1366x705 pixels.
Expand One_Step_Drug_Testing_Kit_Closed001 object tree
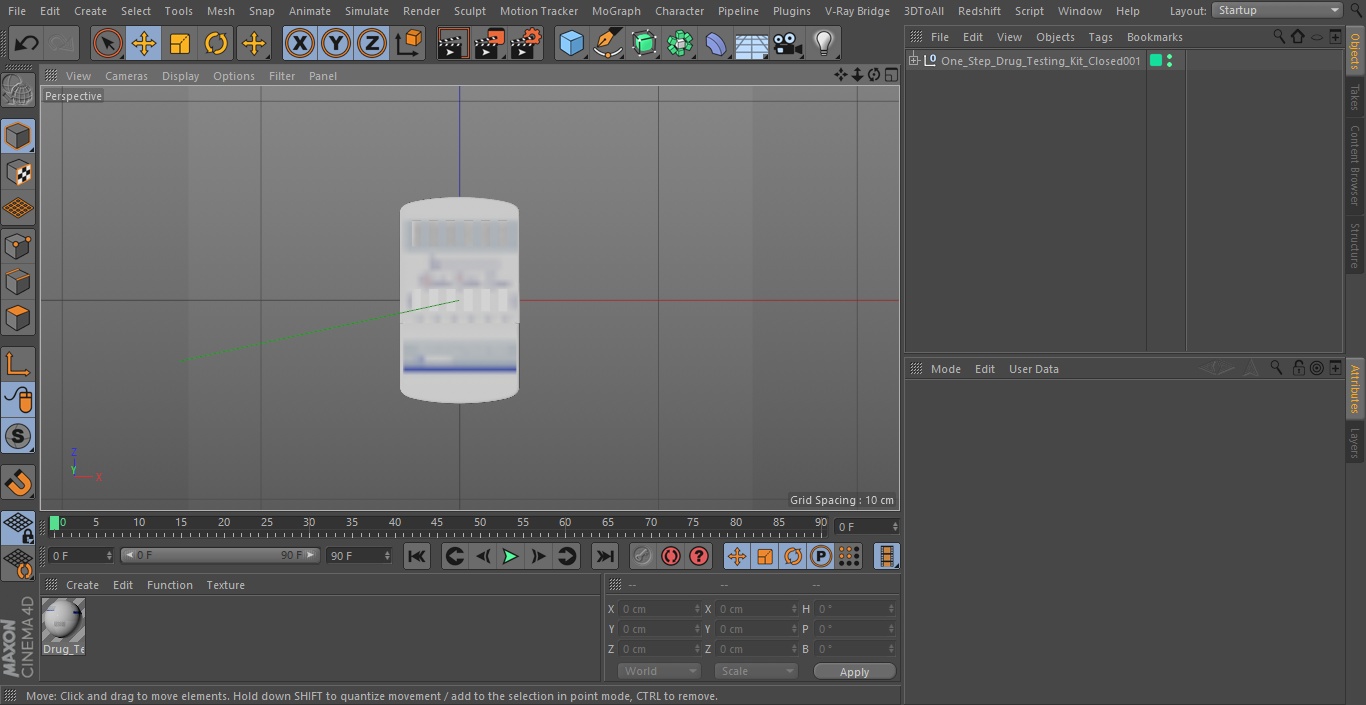pos(913,61)
